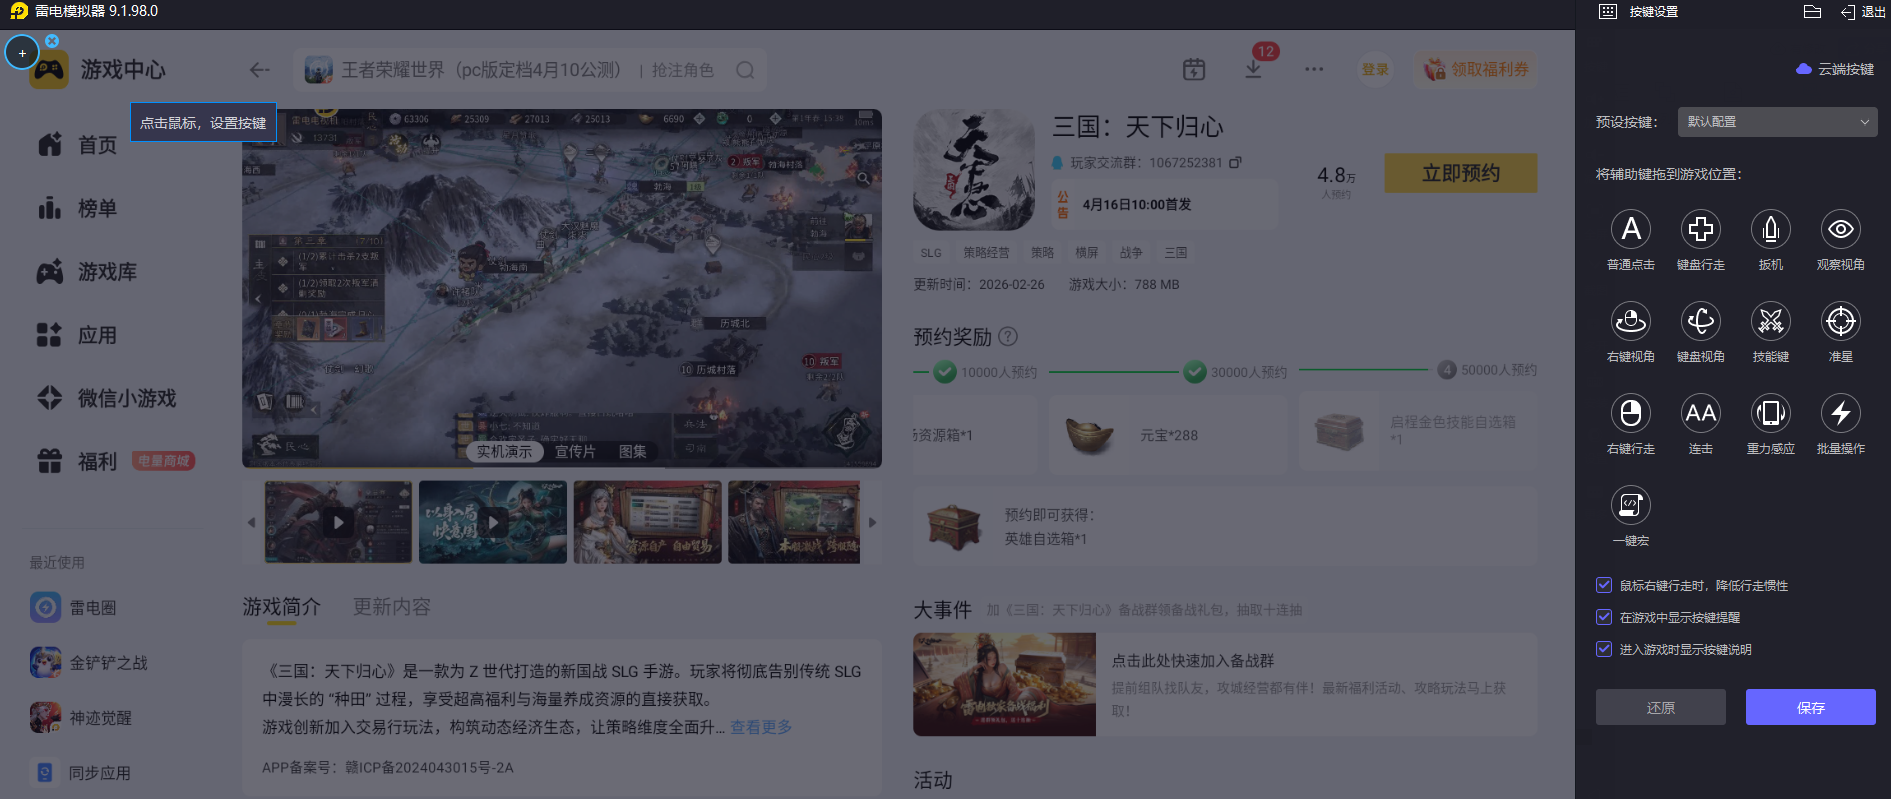Image resolution: width=1891 pixels, height=799 pixels.
Task: Select the 批量操作 batch operation icon
Action: [x=1841, y=413]
